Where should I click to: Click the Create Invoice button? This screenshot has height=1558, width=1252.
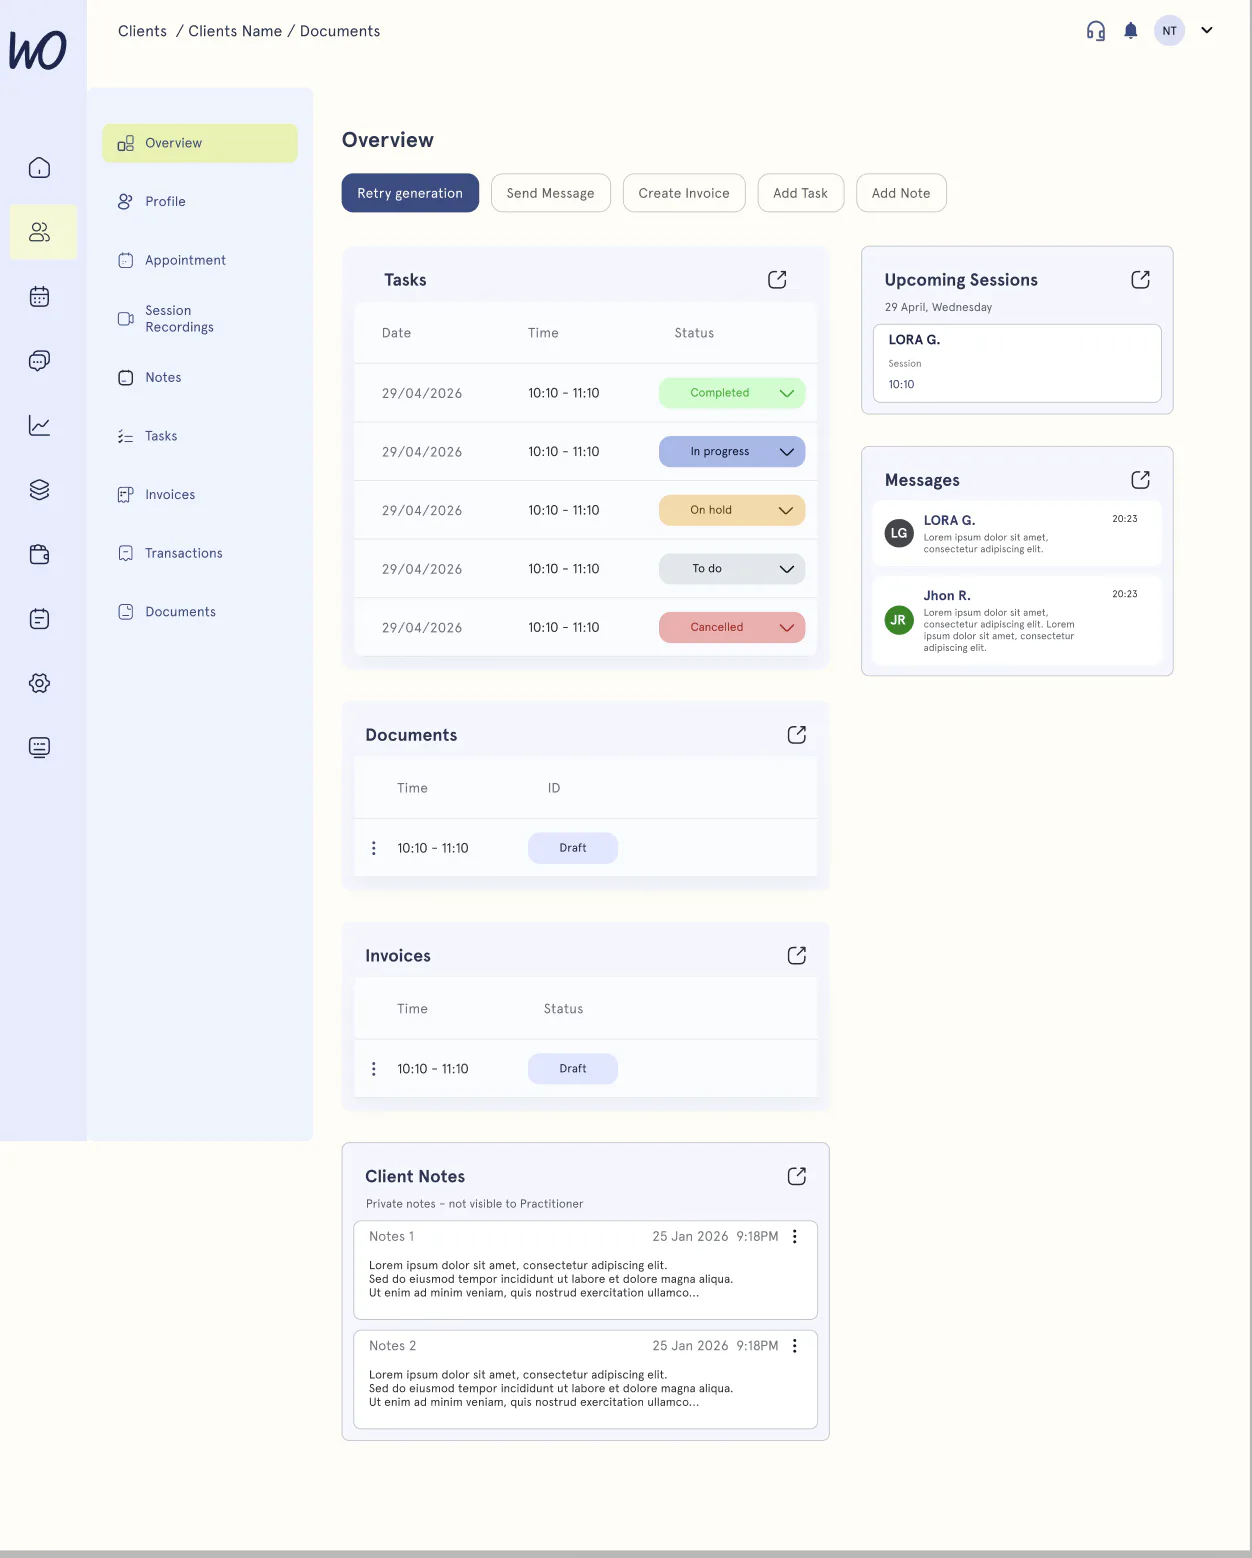click(684, 193)
